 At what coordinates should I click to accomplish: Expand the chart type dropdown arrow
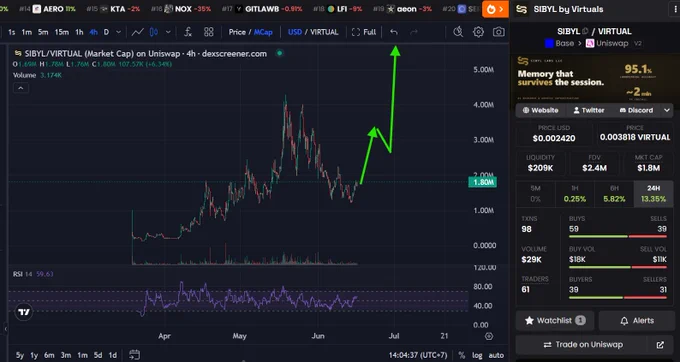click(x=168, y=32)
